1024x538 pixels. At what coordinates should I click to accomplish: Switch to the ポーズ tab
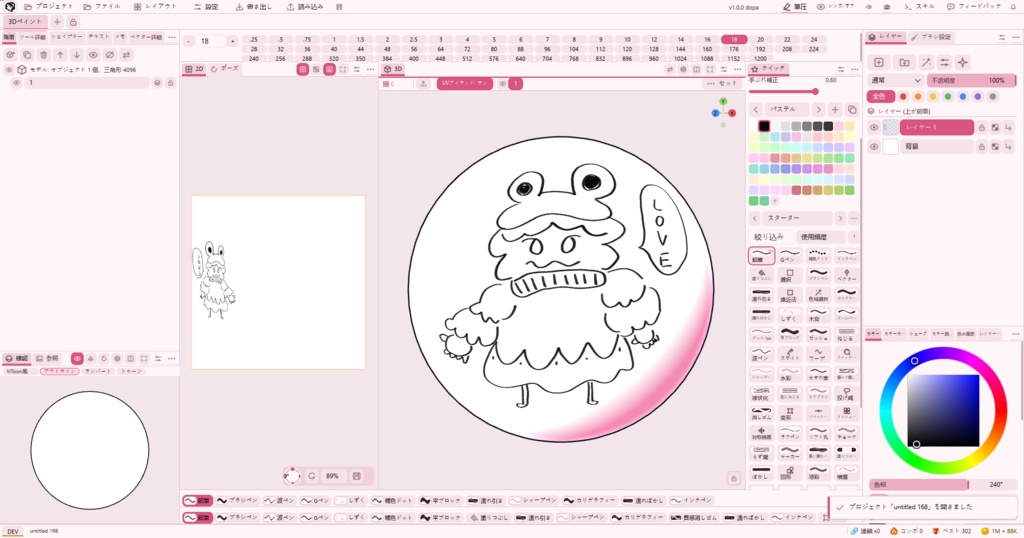tap(224, 69)
